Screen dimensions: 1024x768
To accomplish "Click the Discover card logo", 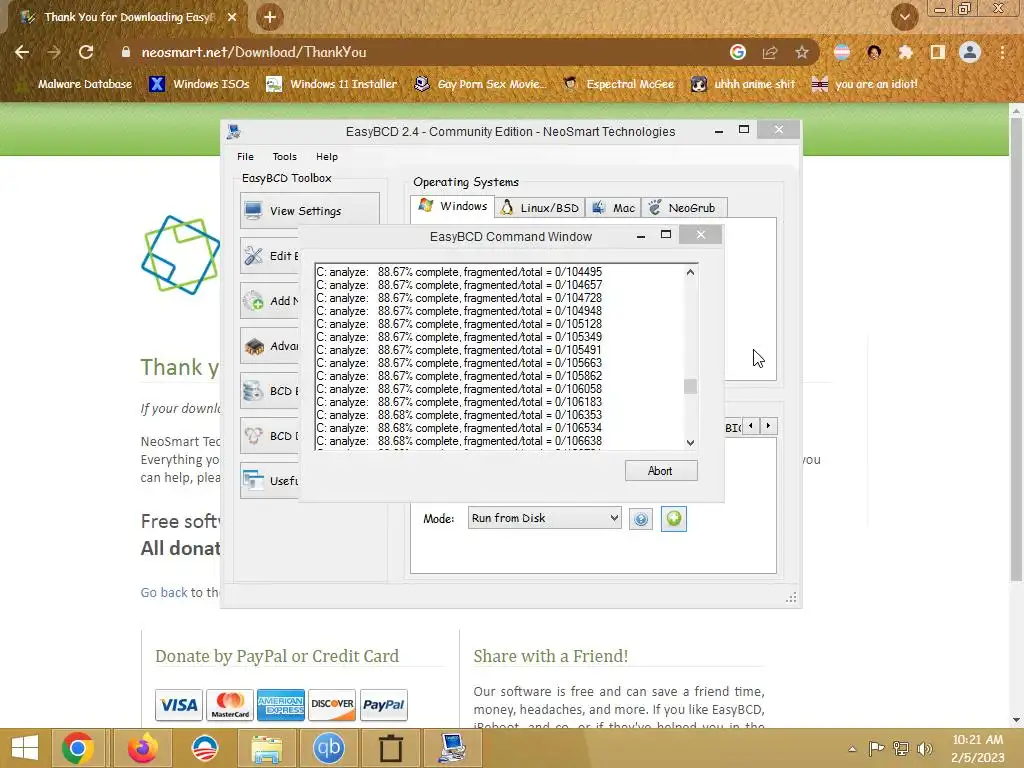I will click(332, 705).
